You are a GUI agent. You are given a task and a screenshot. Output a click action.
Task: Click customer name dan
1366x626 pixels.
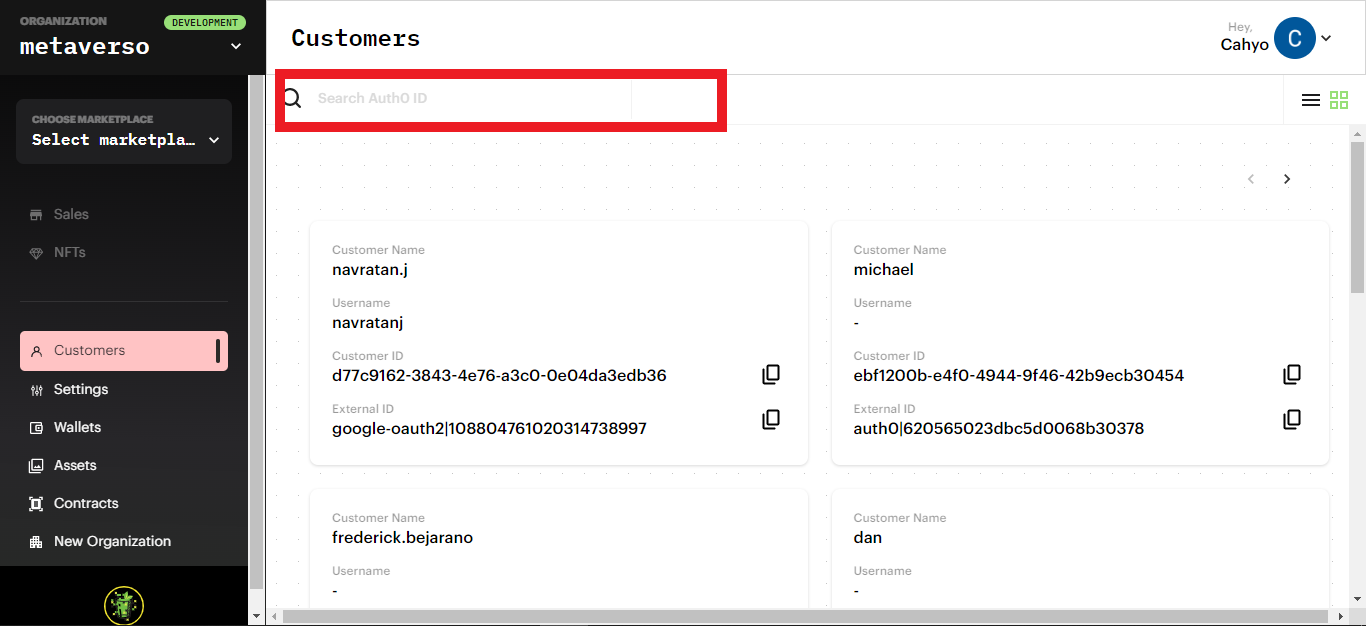(867, 538)
